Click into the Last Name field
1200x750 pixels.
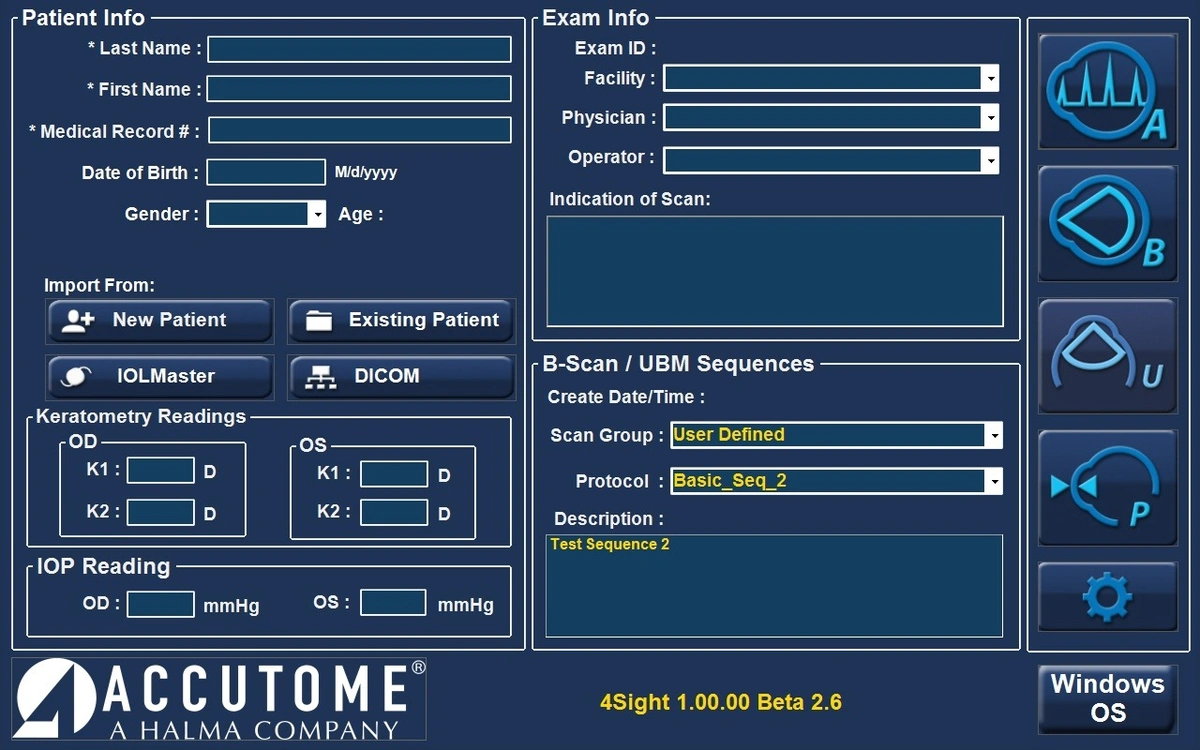click(x=359, y=49)
